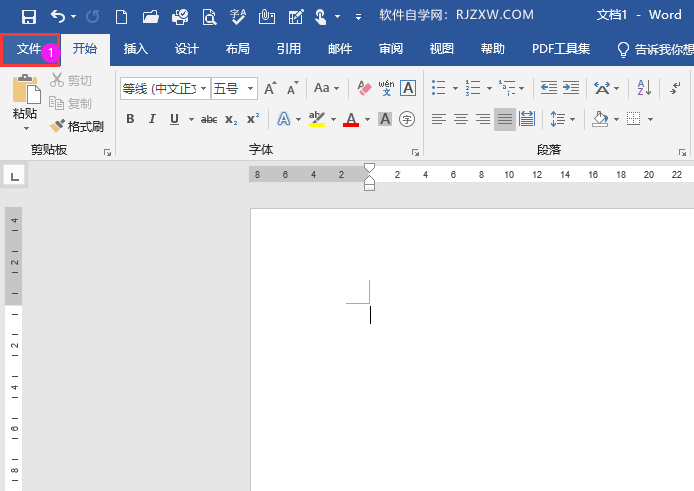Screen dimensions: 694x491
Task: Click the 复制 copy button
Action: 70,103
